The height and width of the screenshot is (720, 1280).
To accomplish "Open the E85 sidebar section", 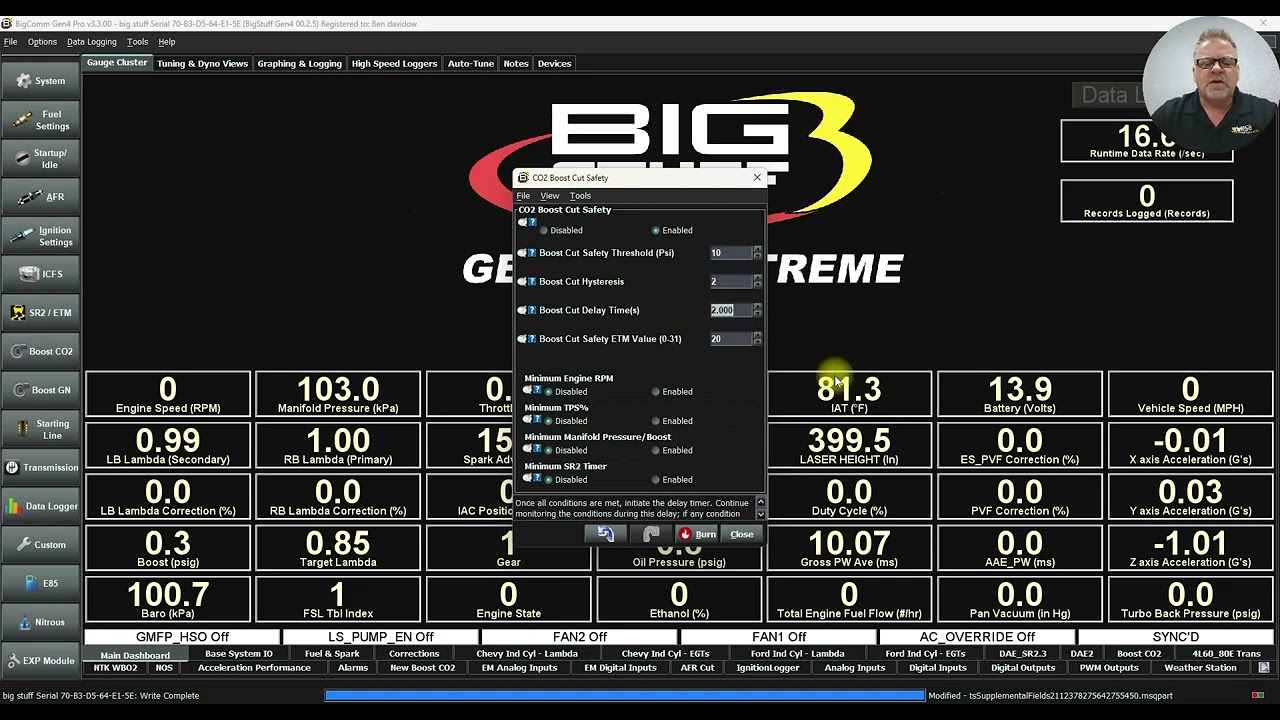I will tap(41, 583).
